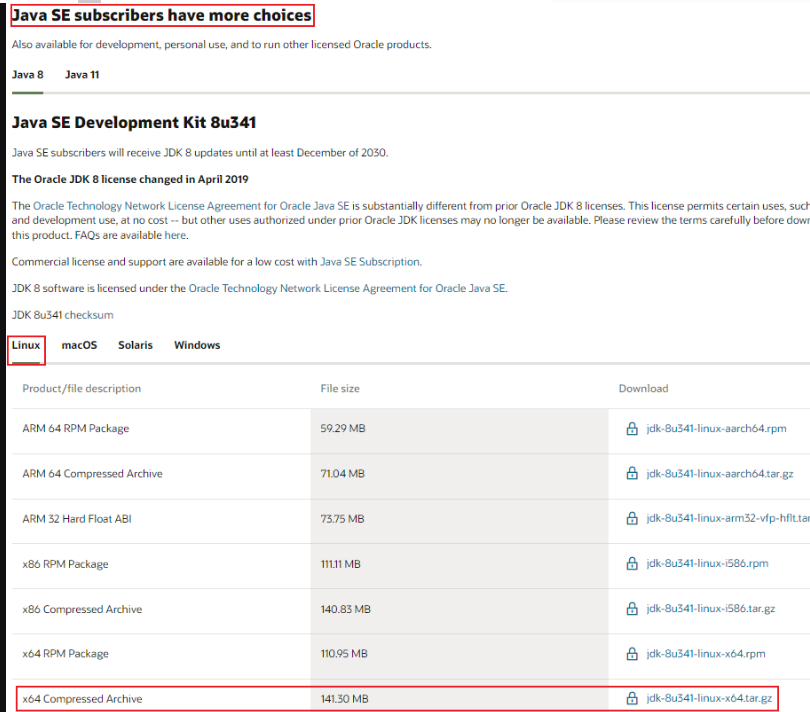The height and width of the screenshot is (712, 810).
Task: Click 'File size' column header
Action: 340,389
